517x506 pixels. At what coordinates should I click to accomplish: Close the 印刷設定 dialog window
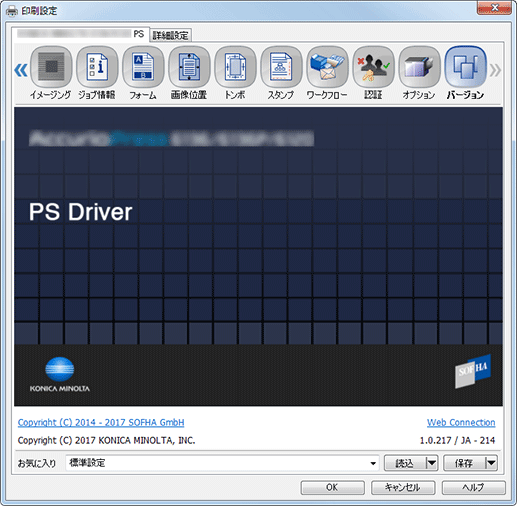tap(495, 8)
